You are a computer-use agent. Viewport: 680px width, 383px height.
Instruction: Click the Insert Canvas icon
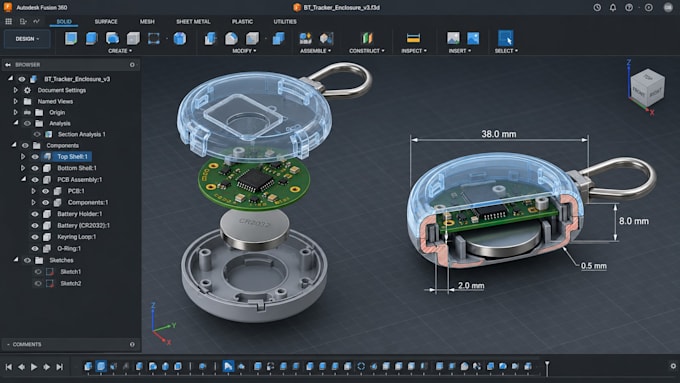coord(473,38)
